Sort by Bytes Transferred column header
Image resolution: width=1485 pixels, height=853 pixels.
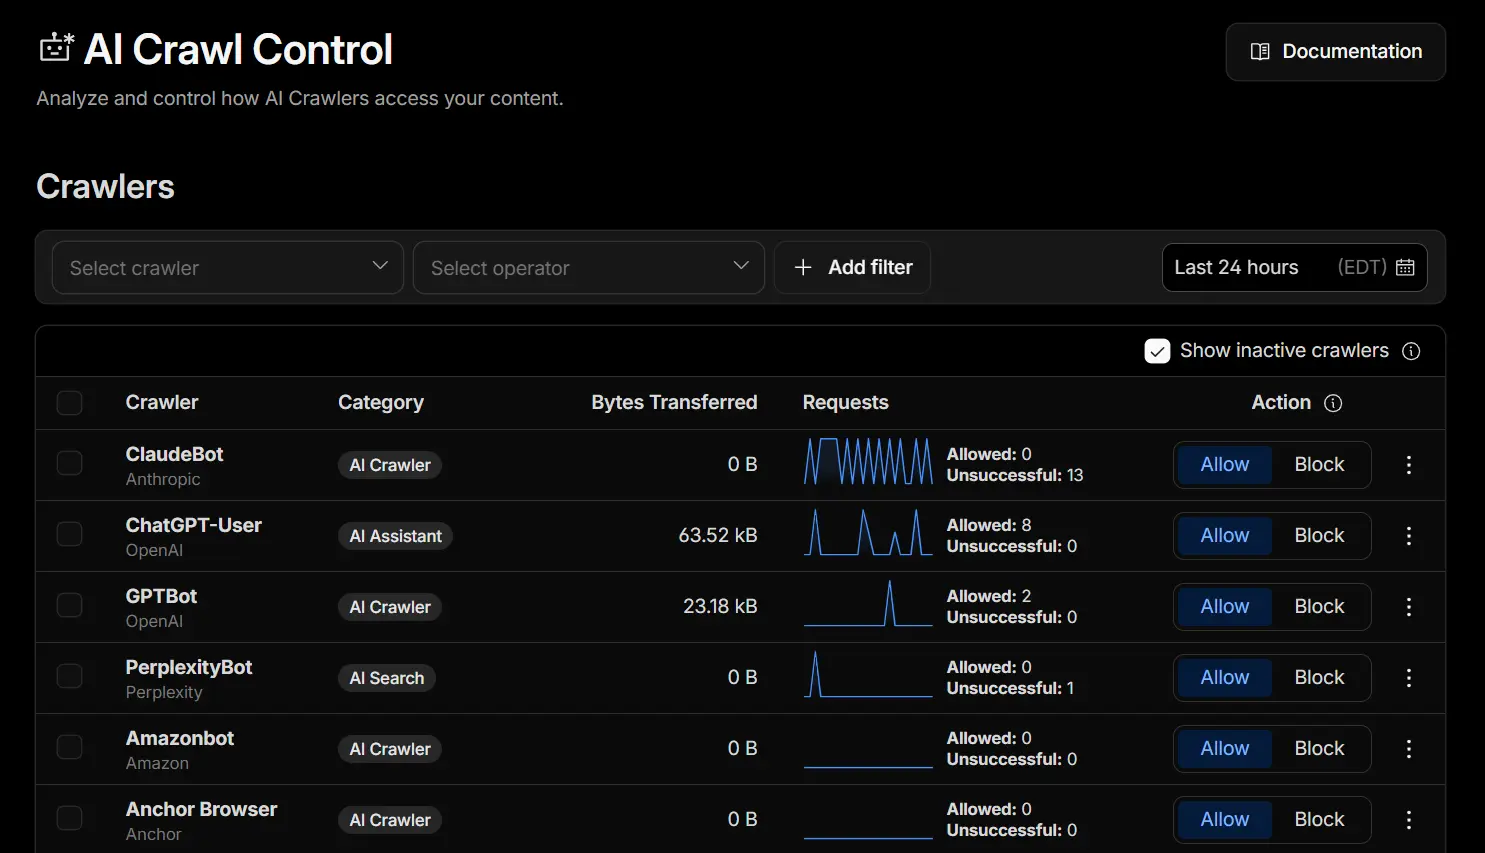[x=674, y=402]
